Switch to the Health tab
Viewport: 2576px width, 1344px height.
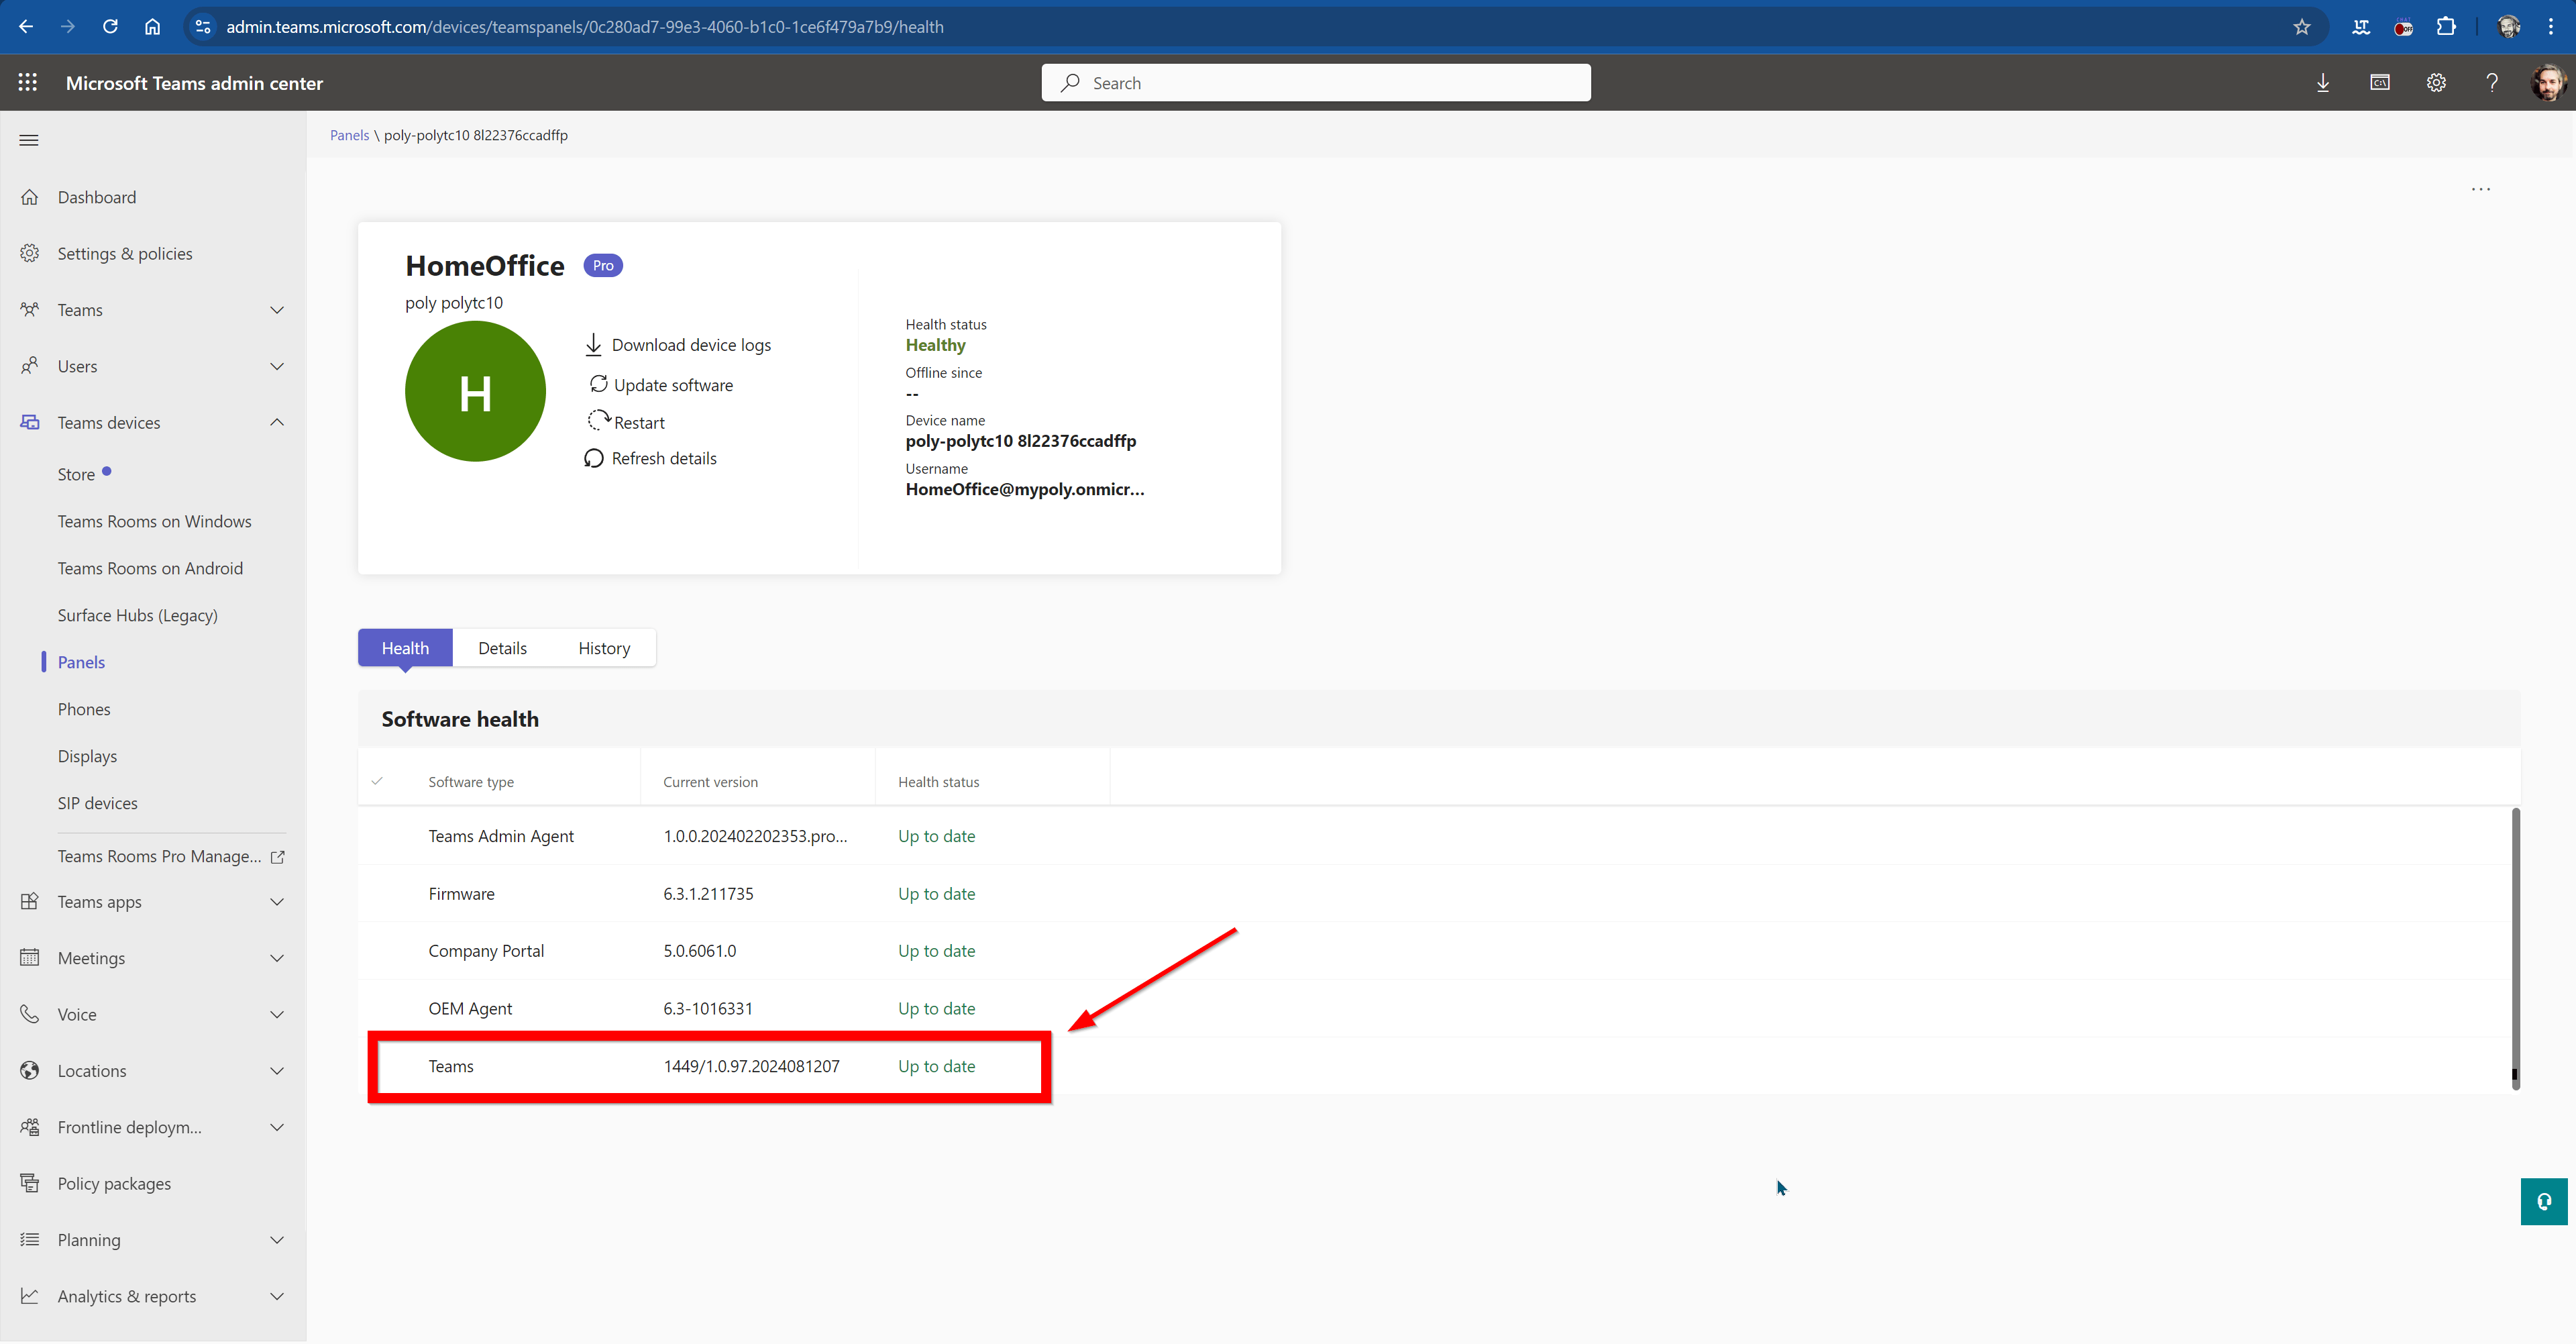(405, 648)
